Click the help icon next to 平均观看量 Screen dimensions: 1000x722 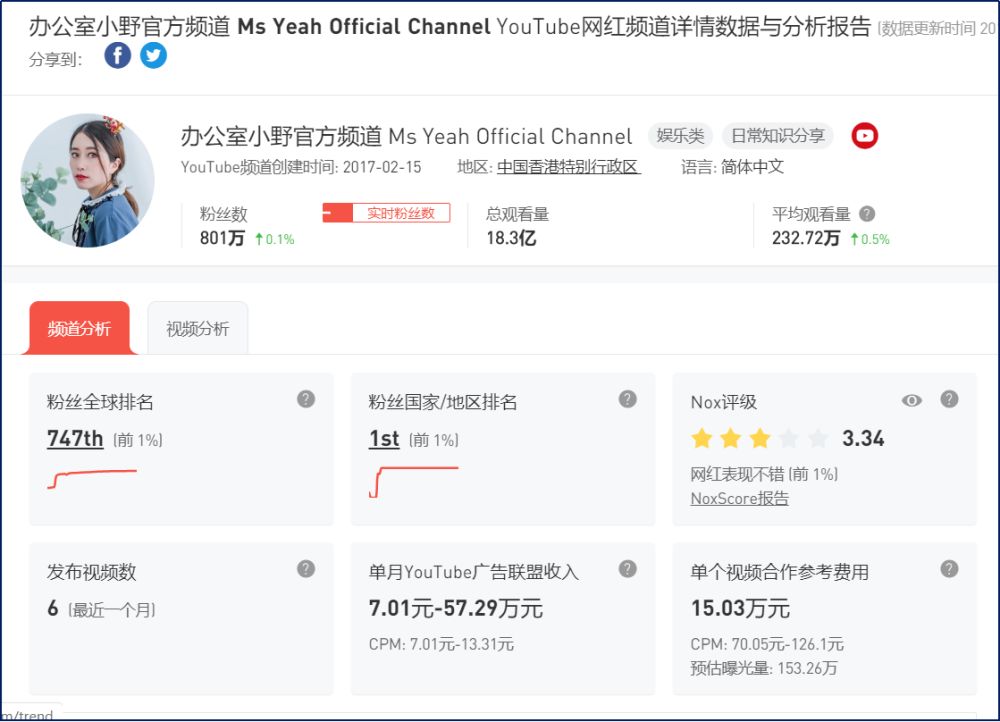[867, 214]
